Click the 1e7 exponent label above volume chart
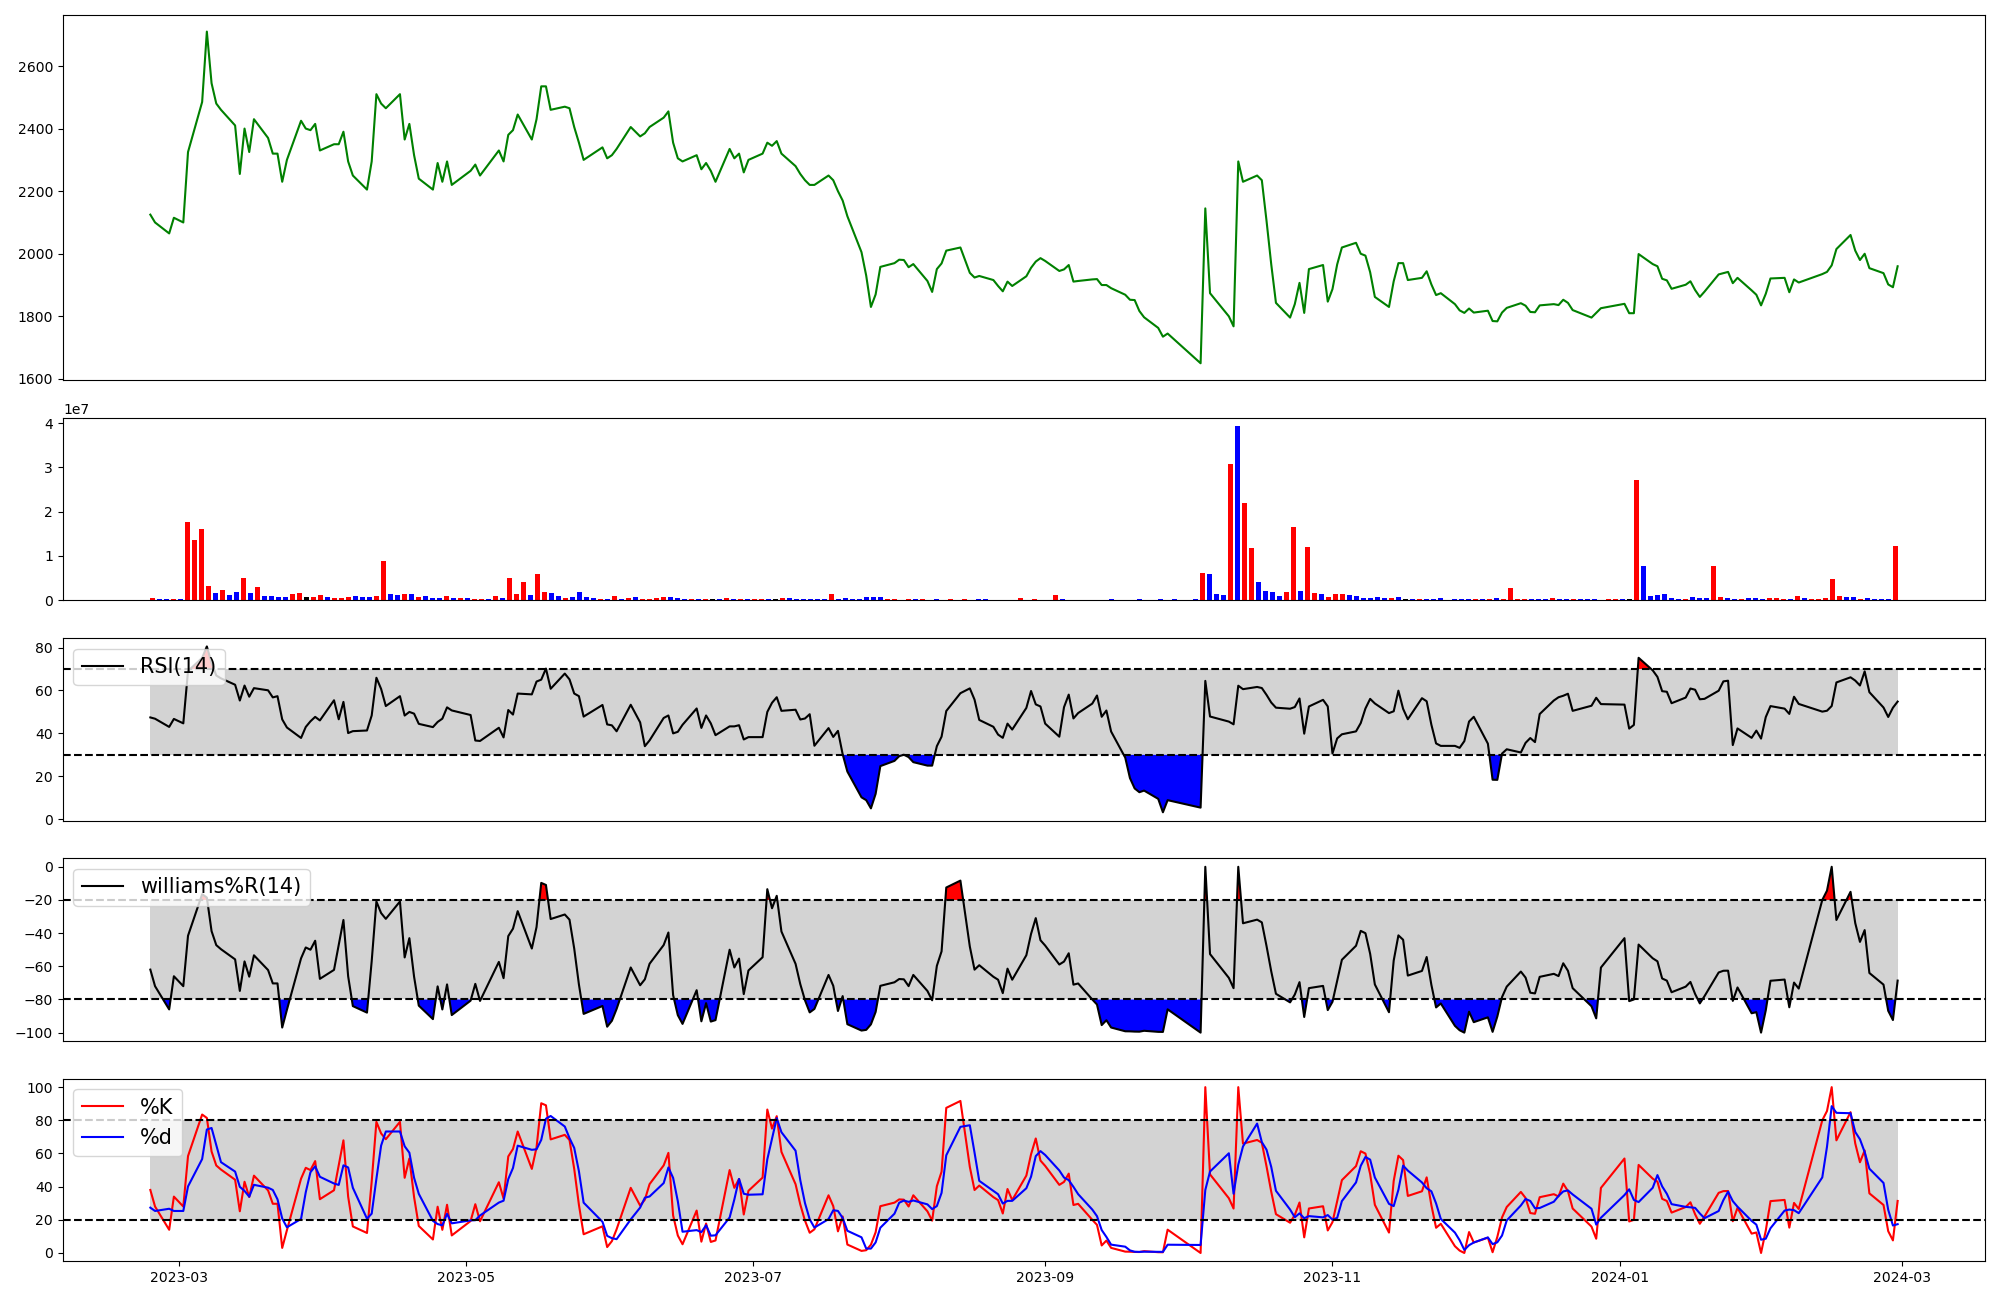2000x1300 pixels. (77, 410)
